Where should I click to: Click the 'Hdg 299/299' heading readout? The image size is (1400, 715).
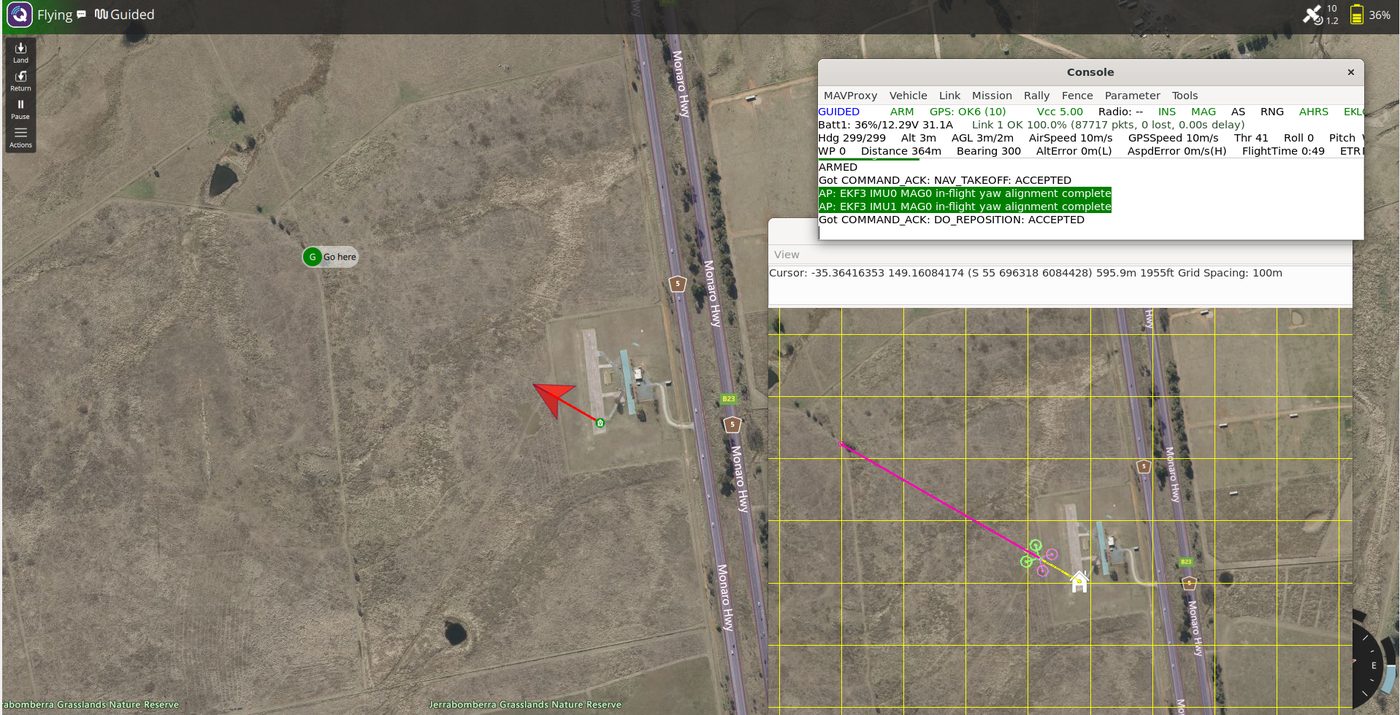(852, 138)
